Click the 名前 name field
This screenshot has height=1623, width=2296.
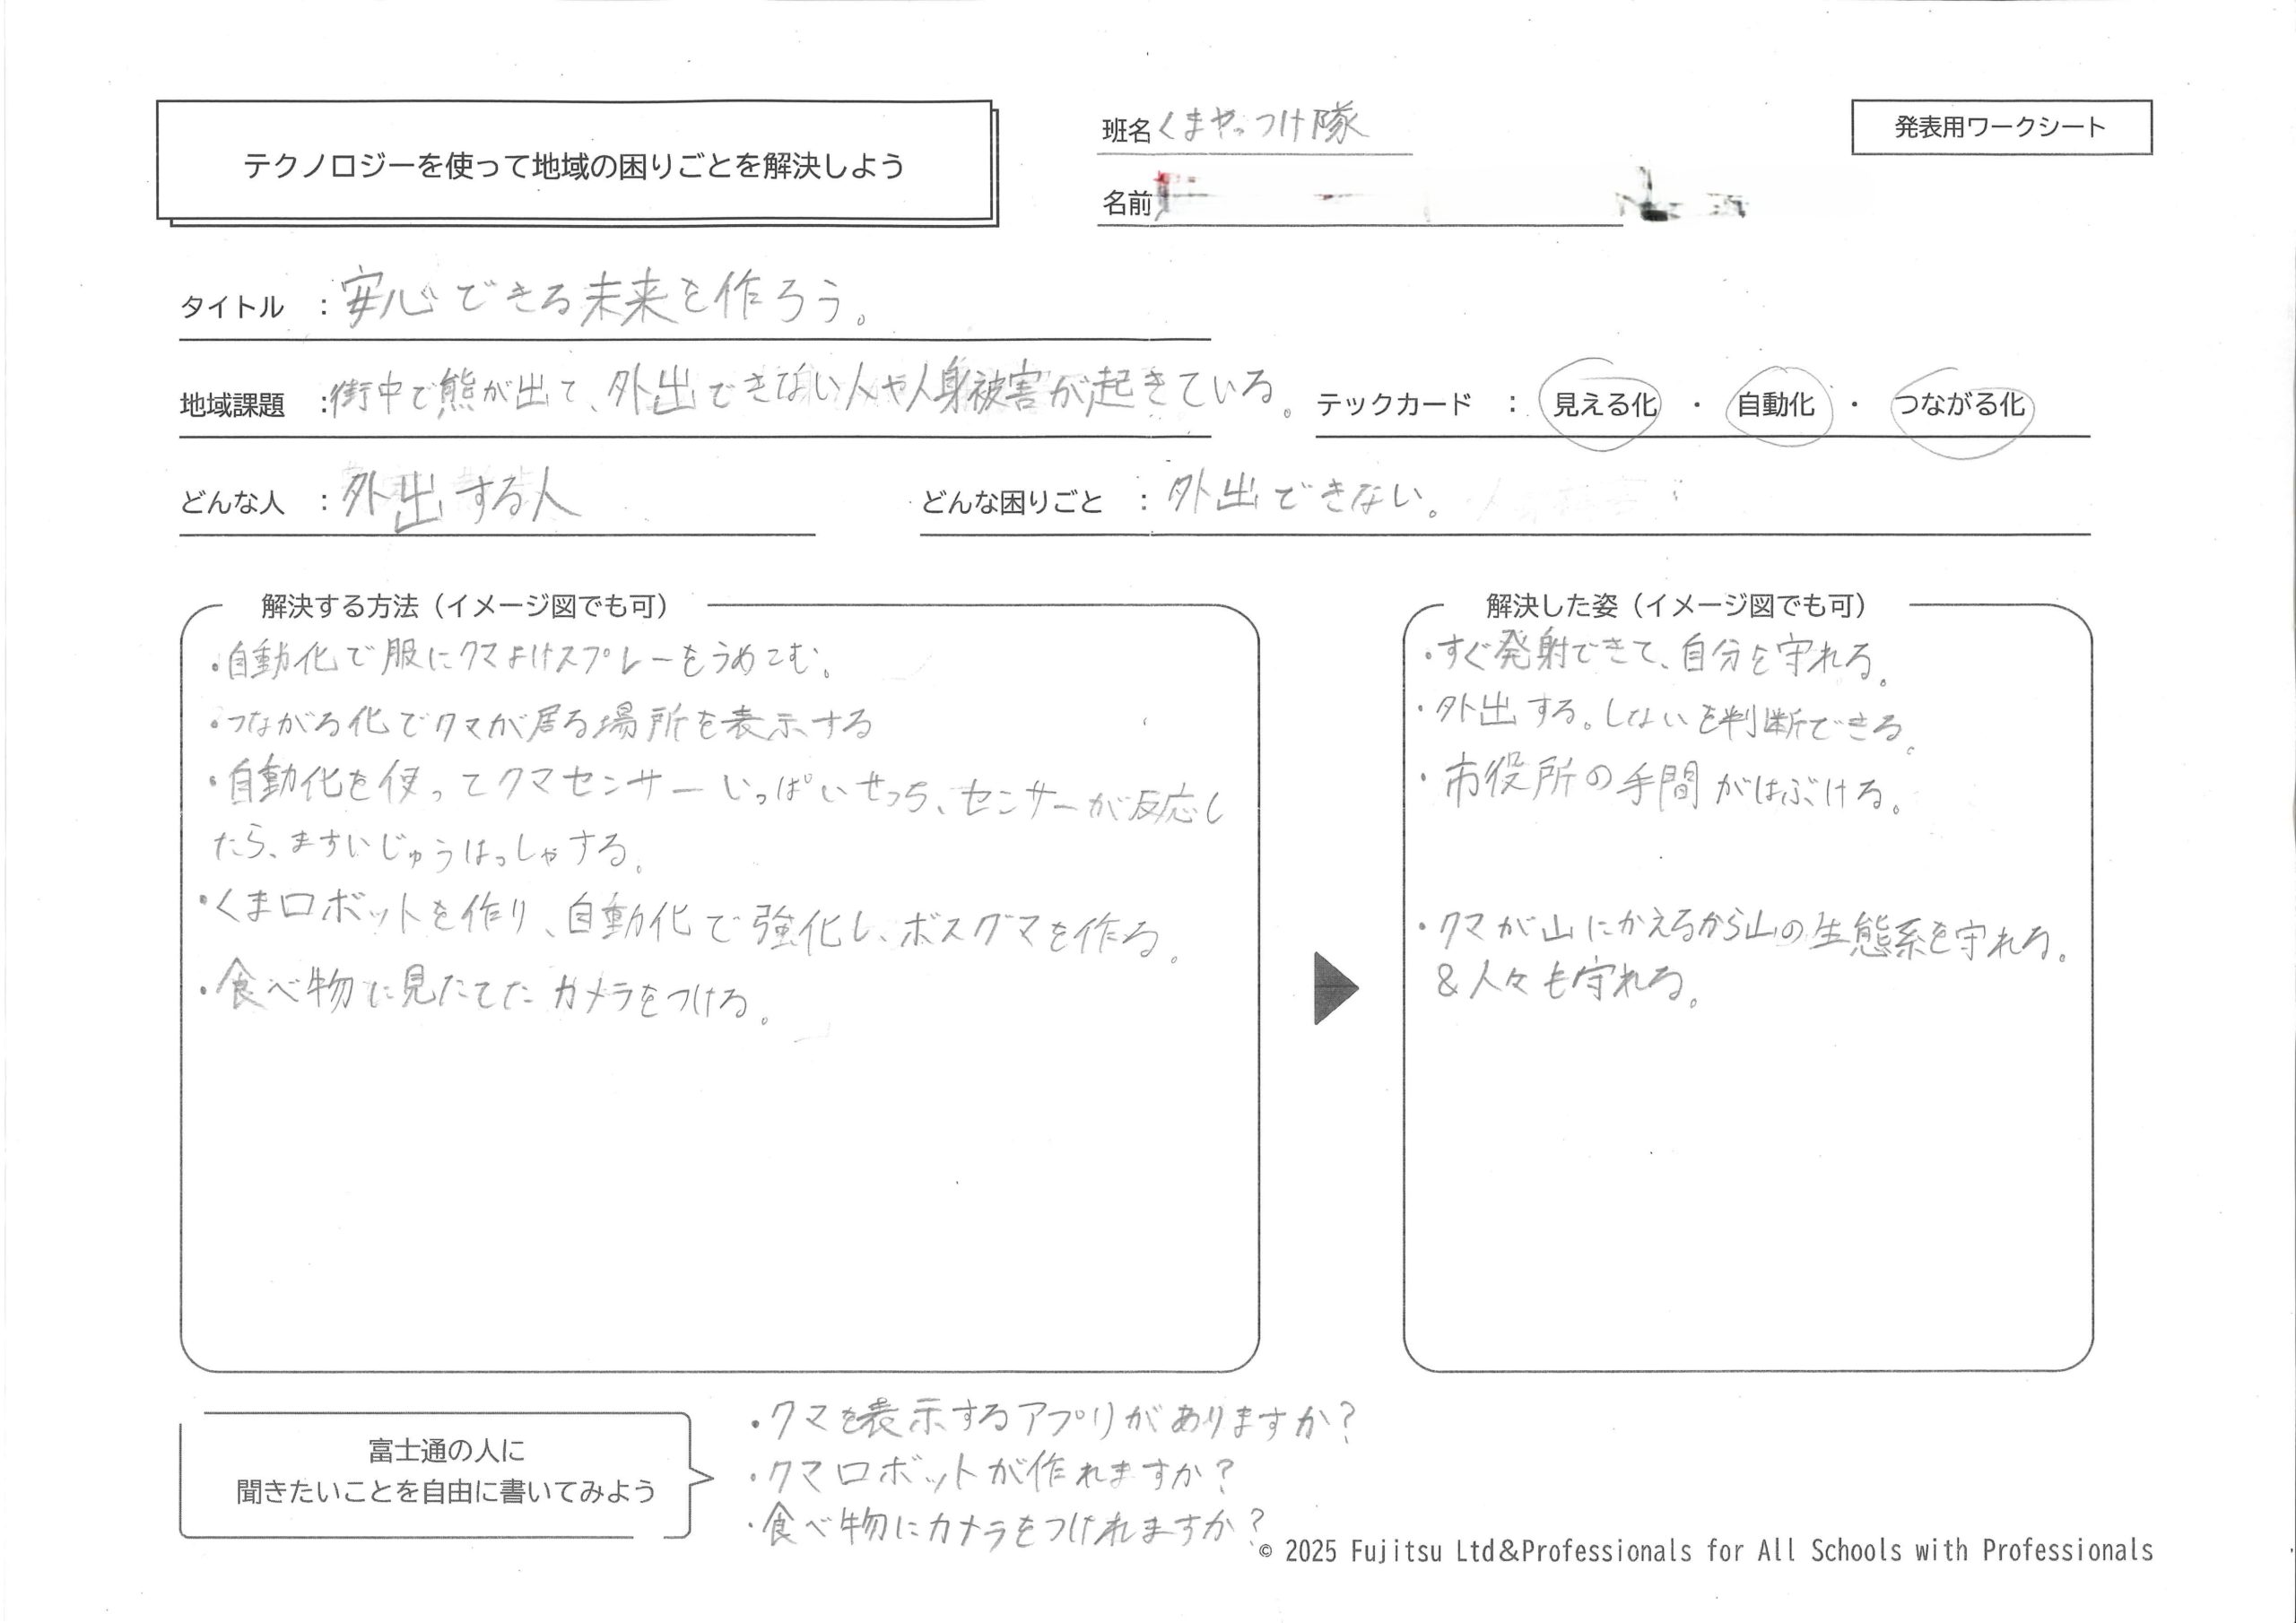pyautogui.click(x=1390, y=204)
